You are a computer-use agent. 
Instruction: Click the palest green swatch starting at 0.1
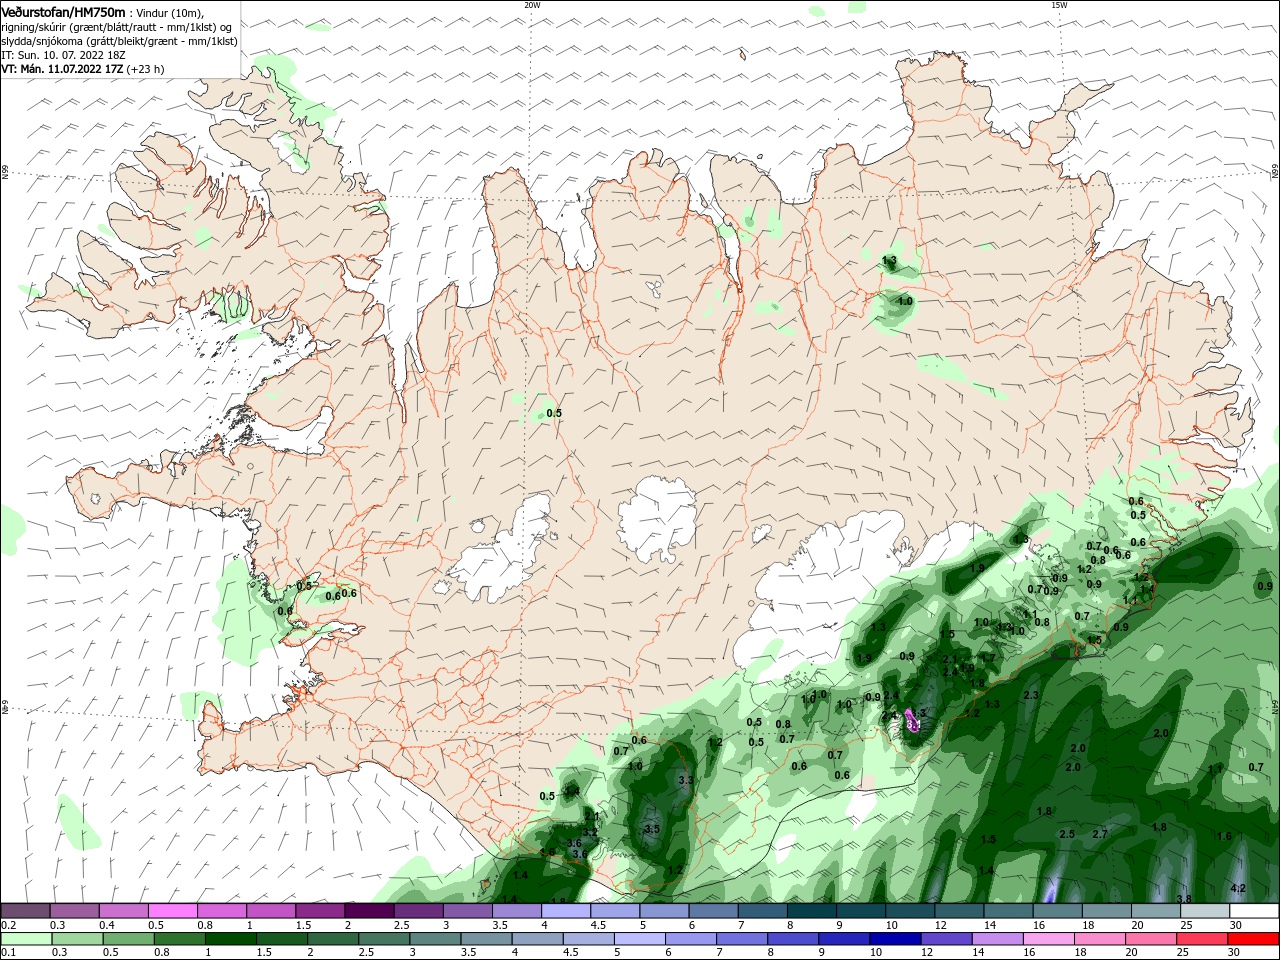tap(25, 939)
